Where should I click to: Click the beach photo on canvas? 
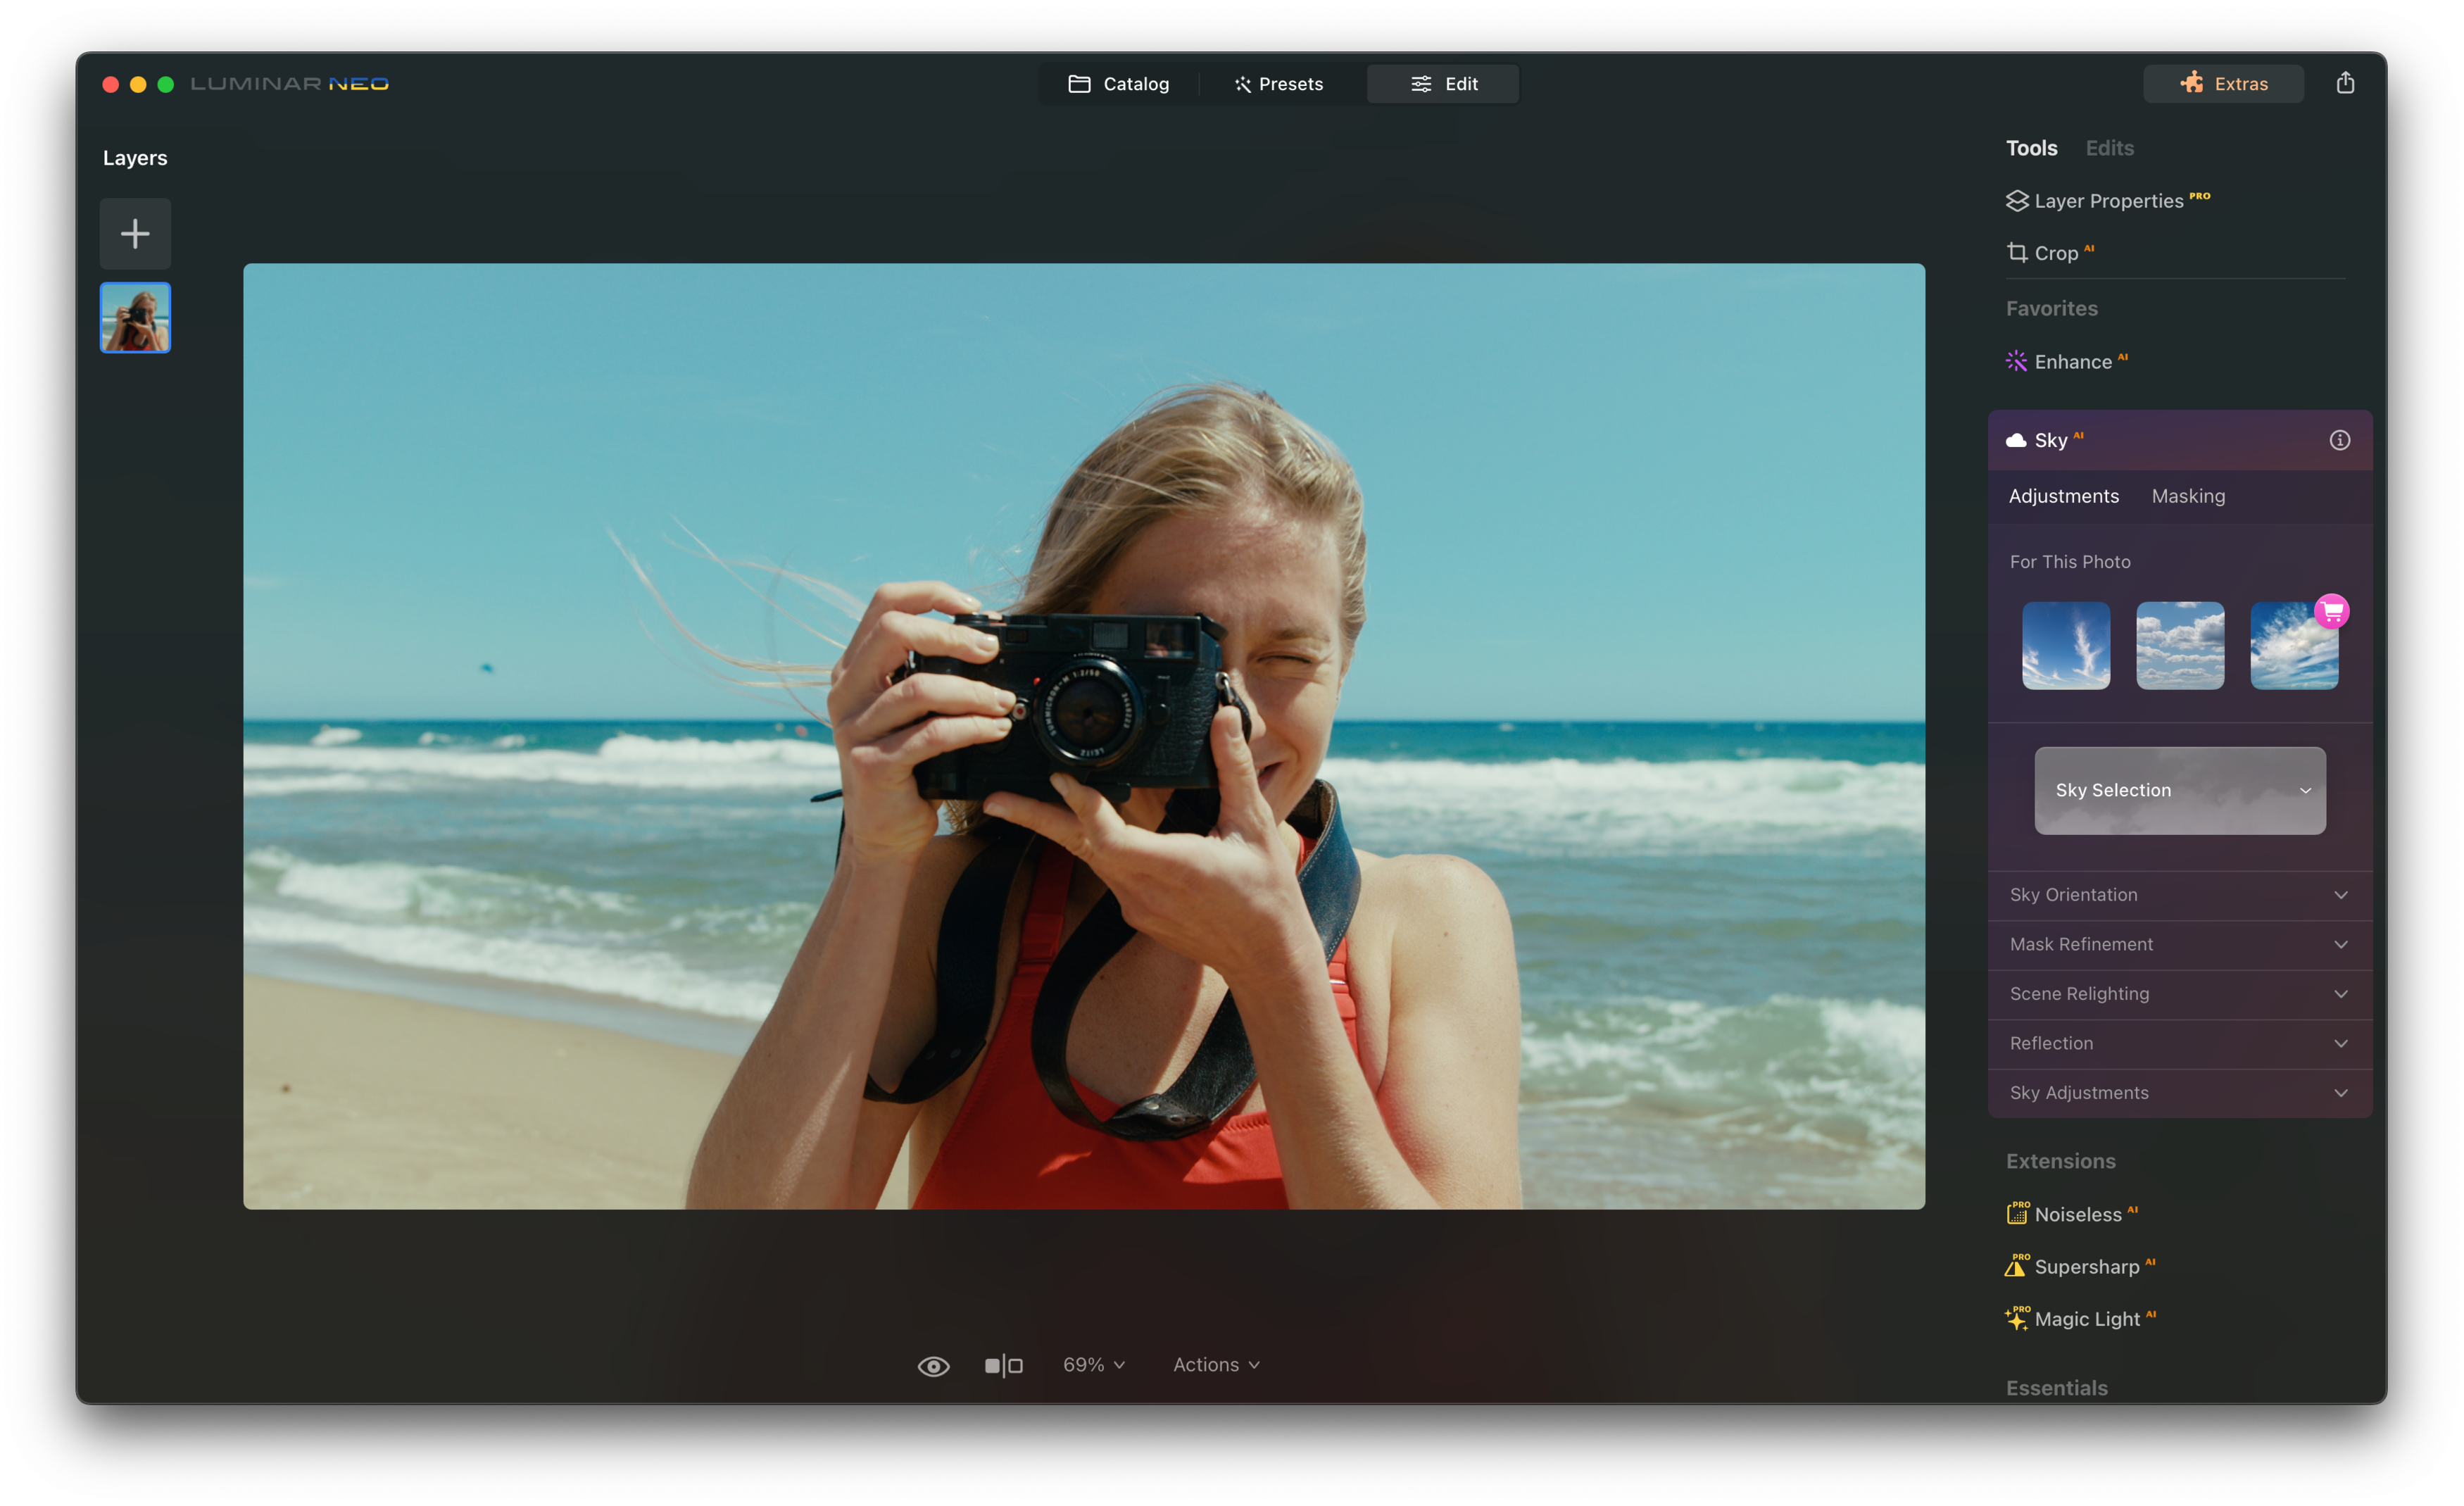click(1083, 736)
